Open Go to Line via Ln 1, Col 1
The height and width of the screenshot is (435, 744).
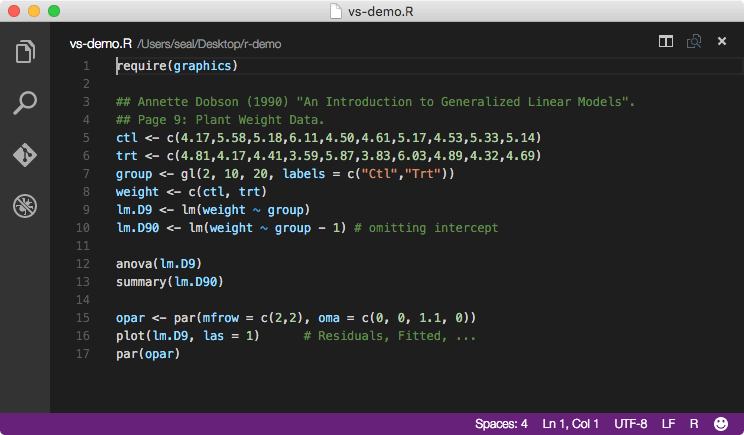click(572, 424)
